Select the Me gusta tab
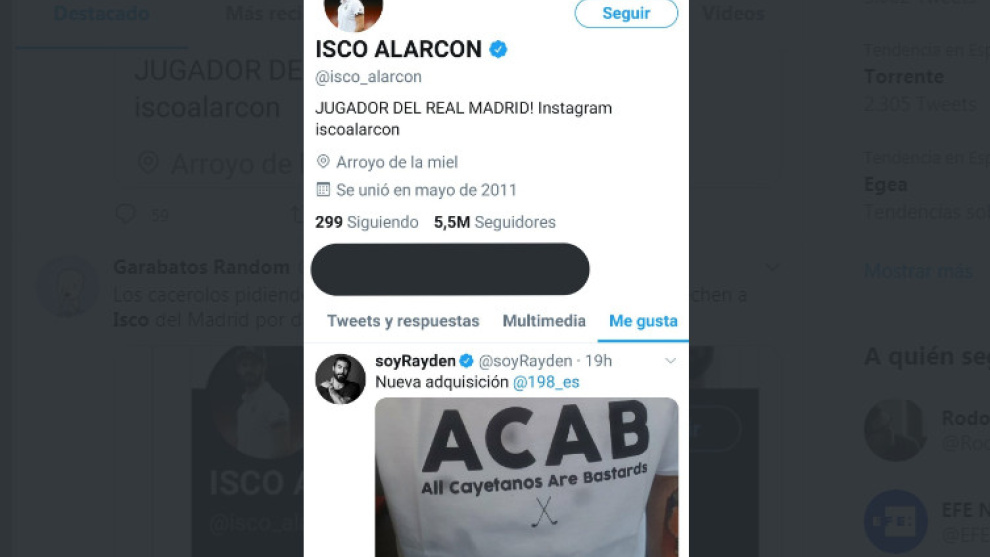The width and height of the screenshot is (990, 557). point(643,321)
